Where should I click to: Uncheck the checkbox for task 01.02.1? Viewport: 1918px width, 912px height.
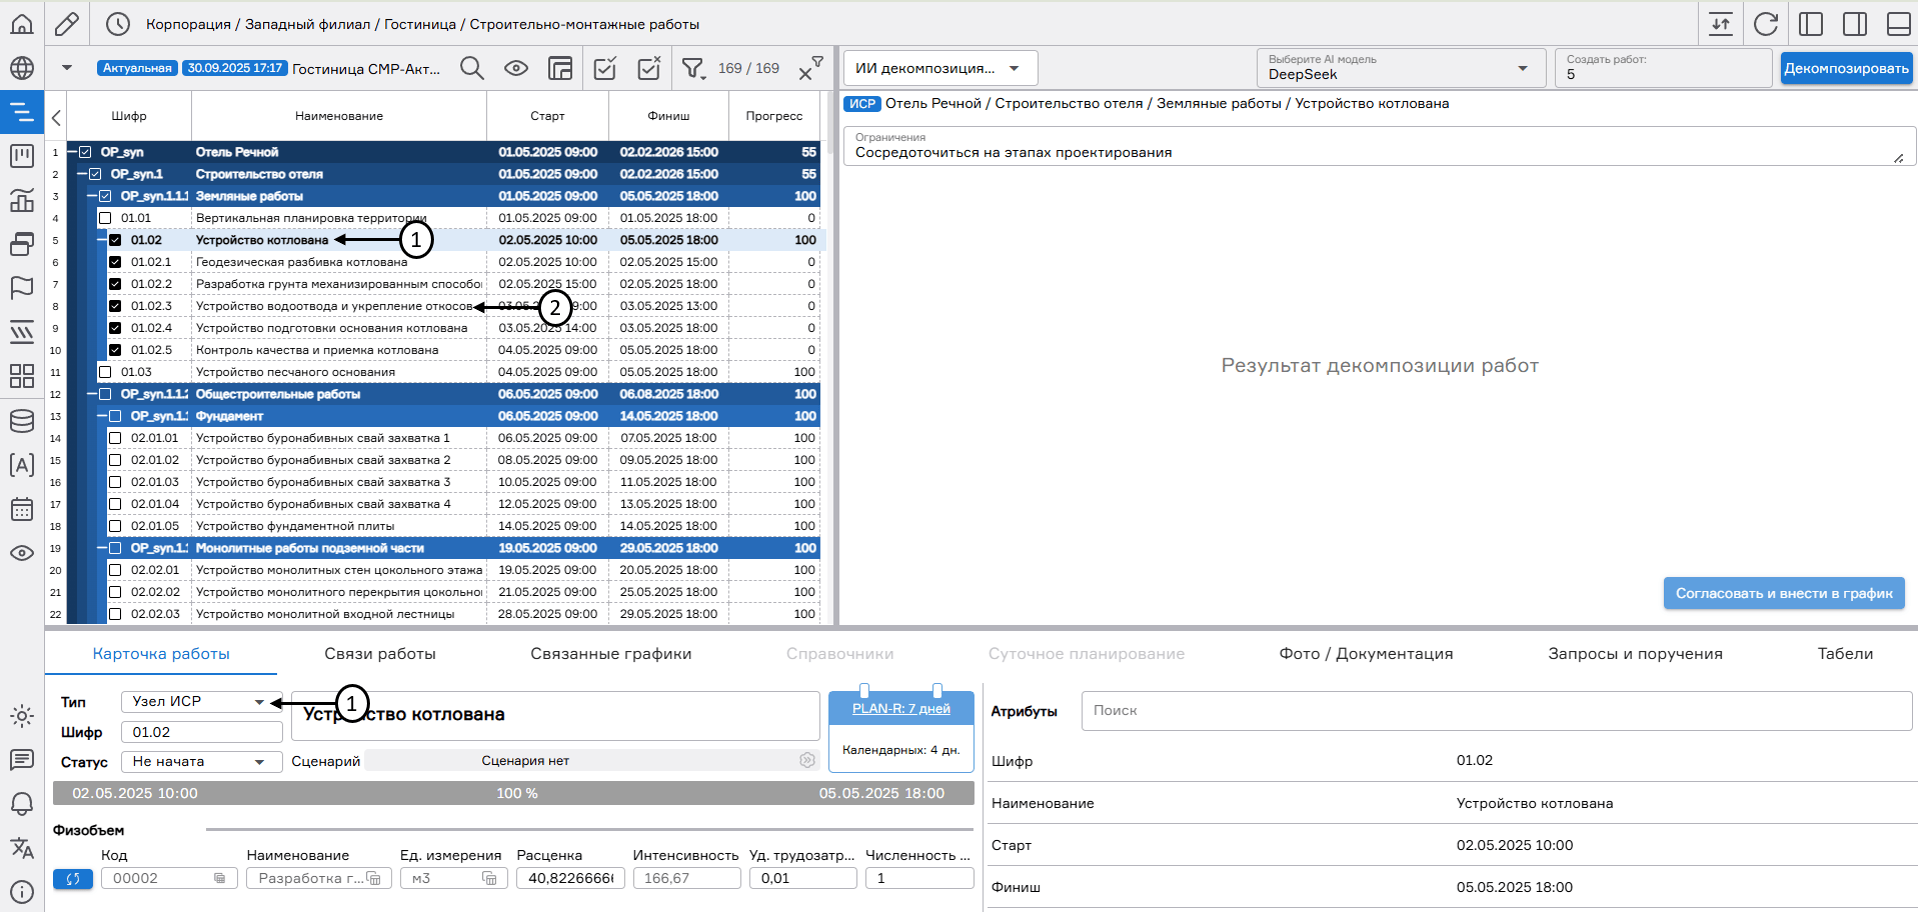(115, 262)
